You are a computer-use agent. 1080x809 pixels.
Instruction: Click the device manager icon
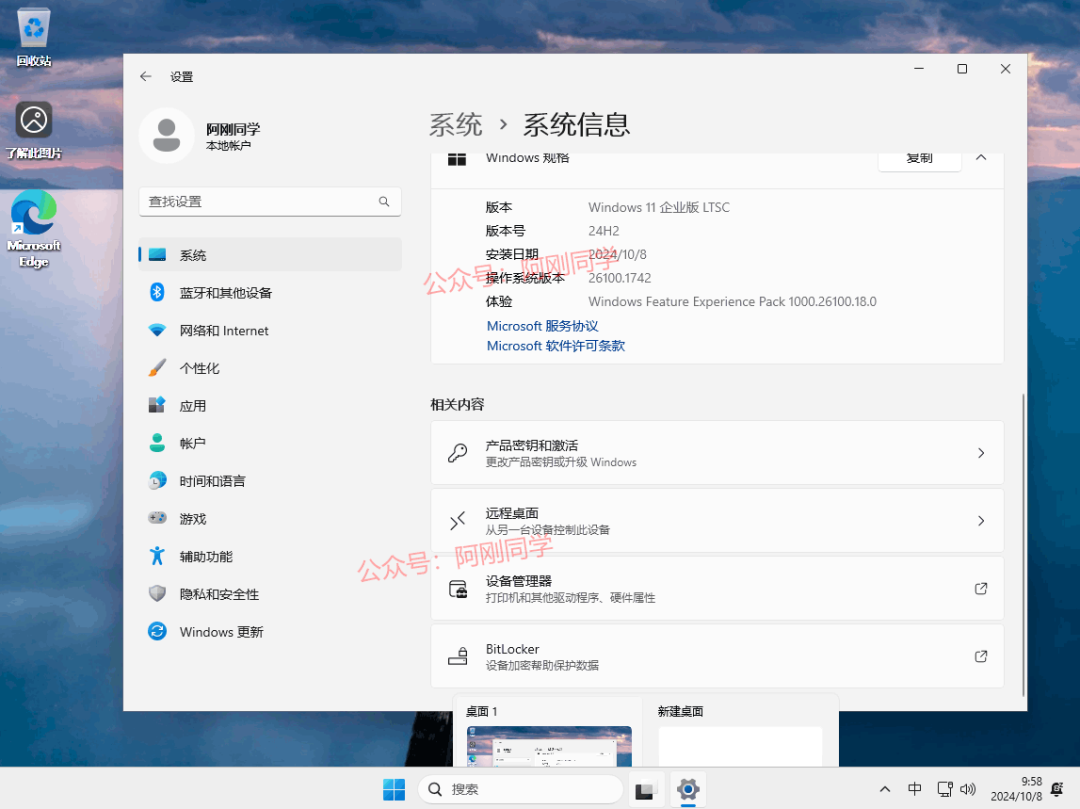click(457, 589)
